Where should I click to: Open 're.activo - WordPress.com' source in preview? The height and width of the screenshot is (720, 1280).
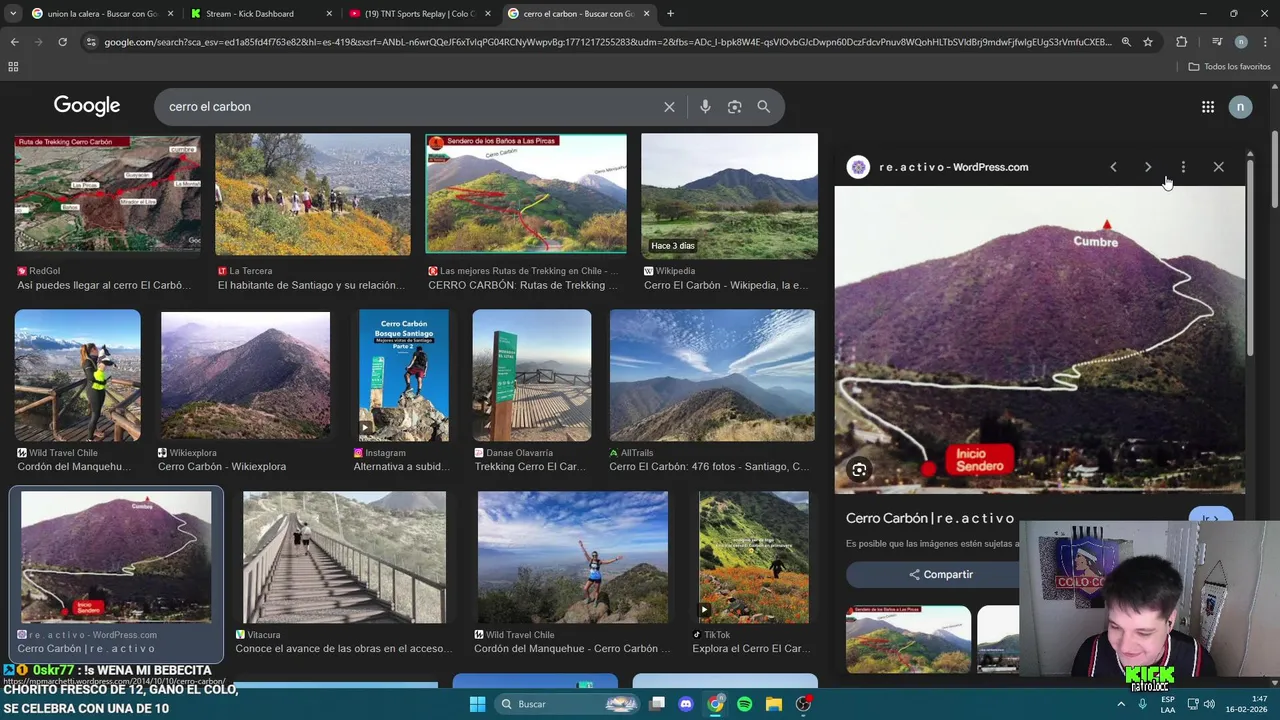click(953, 167)
